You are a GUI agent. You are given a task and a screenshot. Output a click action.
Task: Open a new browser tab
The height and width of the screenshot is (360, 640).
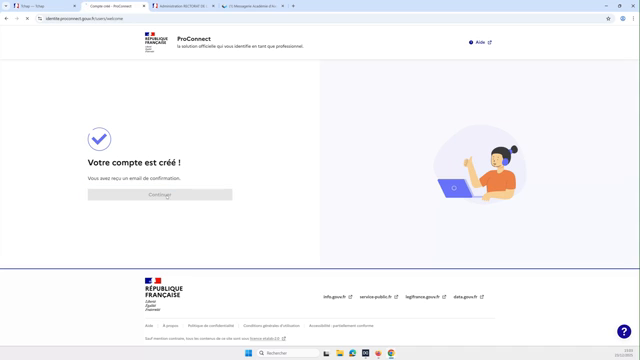pyautogui.click(x=293, y=6)
